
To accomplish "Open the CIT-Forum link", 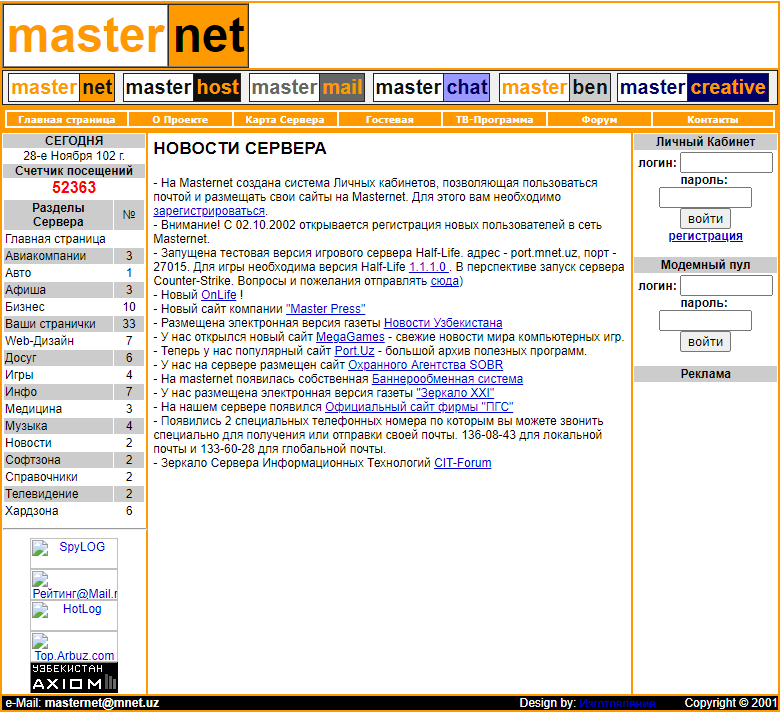I will click(x=462, y=463).
